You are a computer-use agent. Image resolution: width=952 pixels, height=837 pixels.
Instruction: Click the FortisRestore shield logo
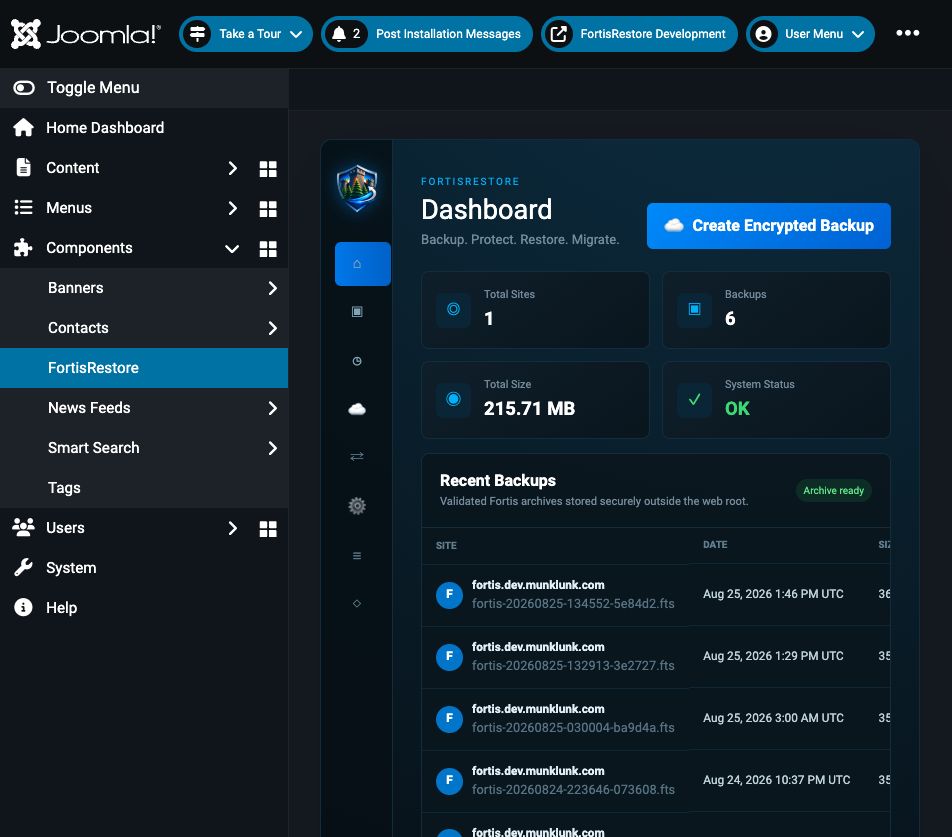(357, 188)
